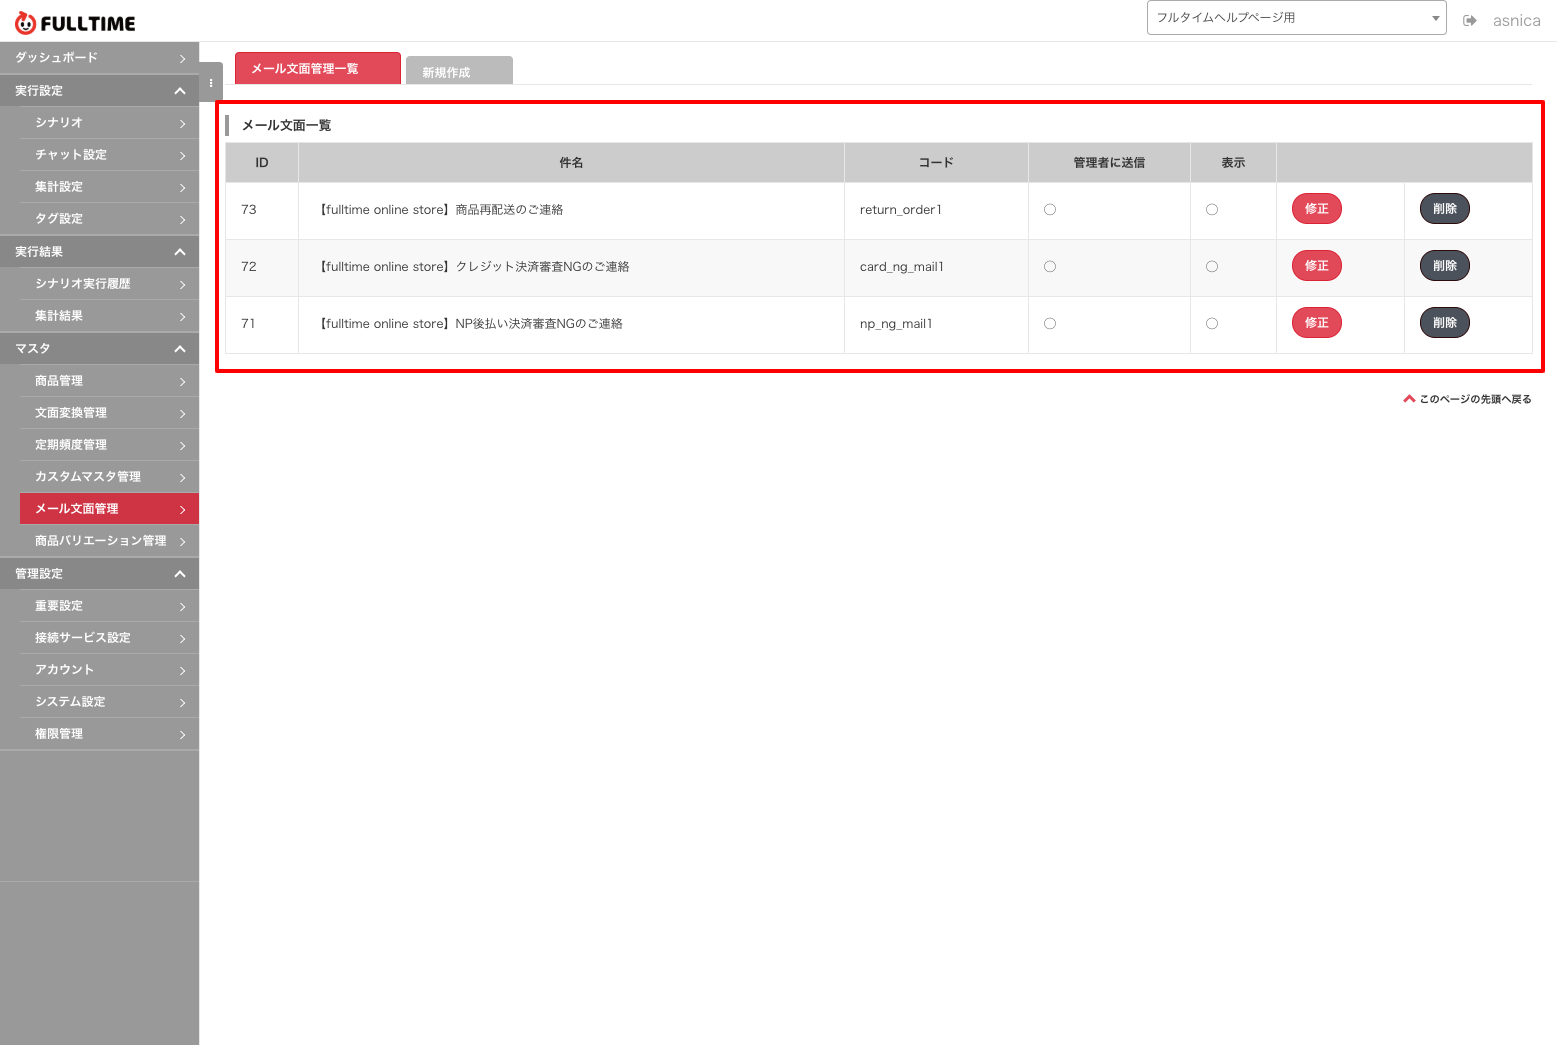Image resolution: width=1557 pixels, height=1045 pixels.
Task: Click the 件名 column header
Action: click(x=571, y=163)
